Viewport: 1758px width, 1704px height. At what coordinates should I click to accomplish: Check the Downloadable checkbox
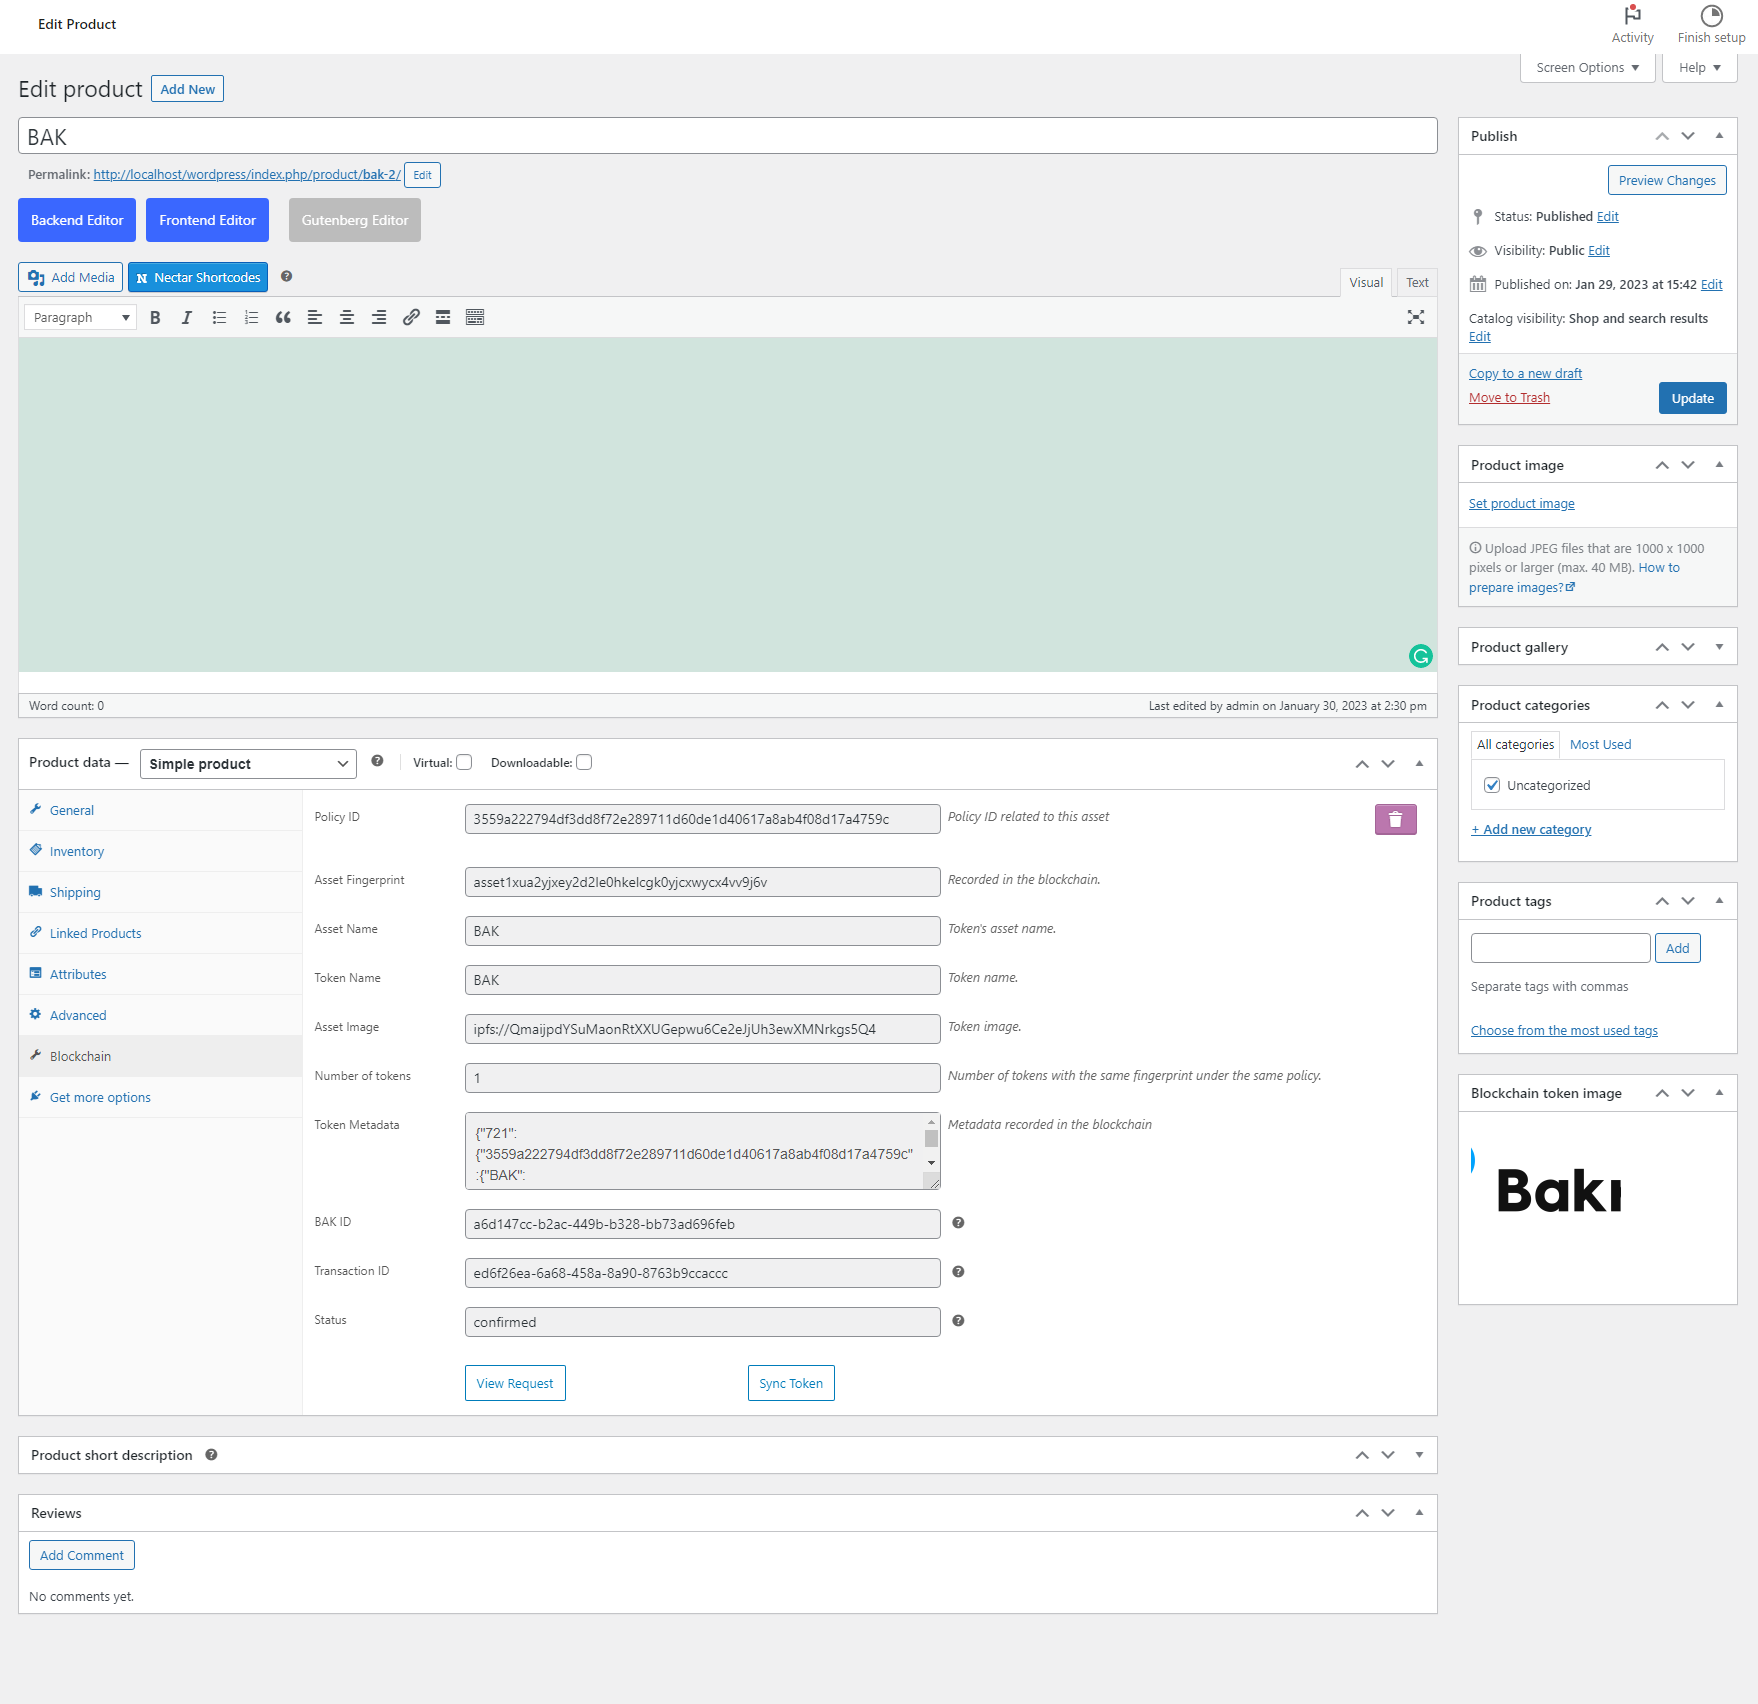pyautogui.click(x=584, y=763)
